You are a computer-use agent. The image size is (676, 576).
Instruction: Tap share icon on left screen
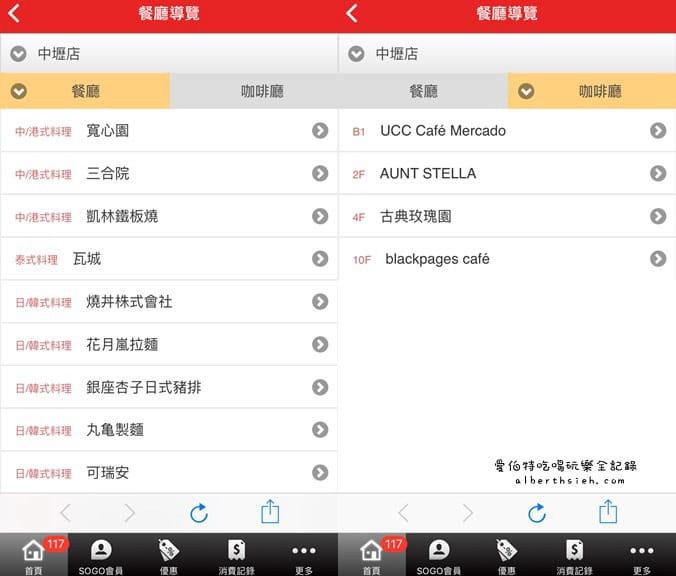(x=270, y=512)
